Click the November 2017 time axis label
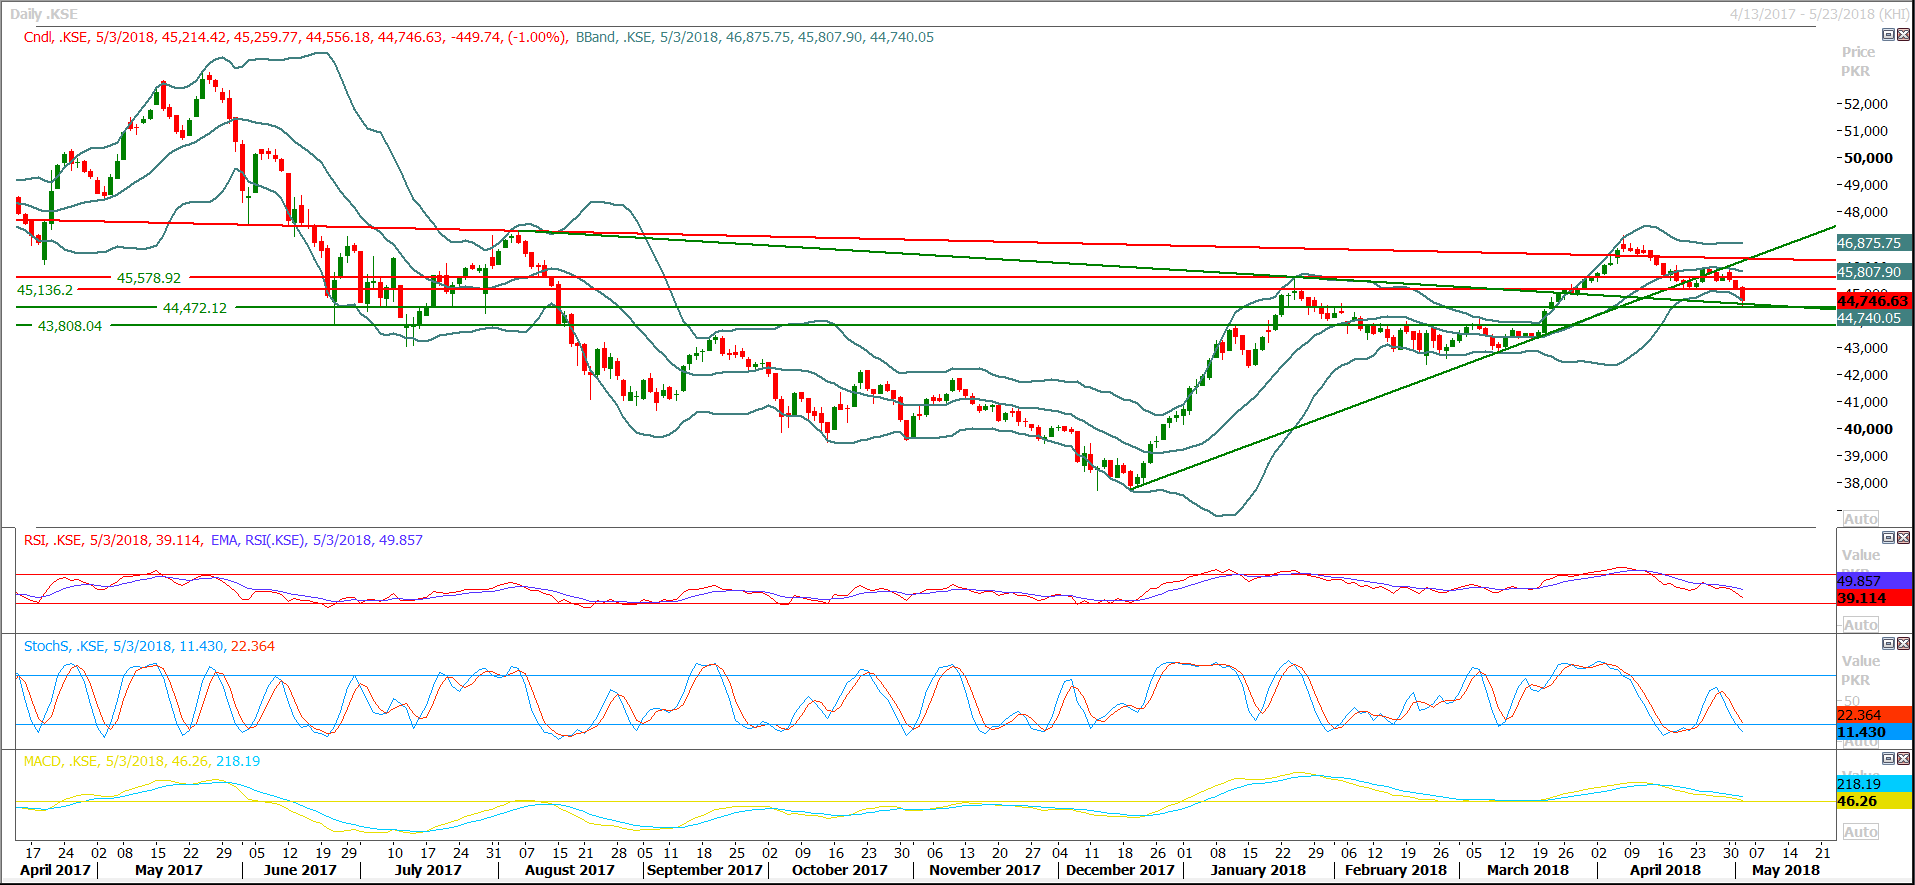The image size is (1915, 885). point(985,870)
